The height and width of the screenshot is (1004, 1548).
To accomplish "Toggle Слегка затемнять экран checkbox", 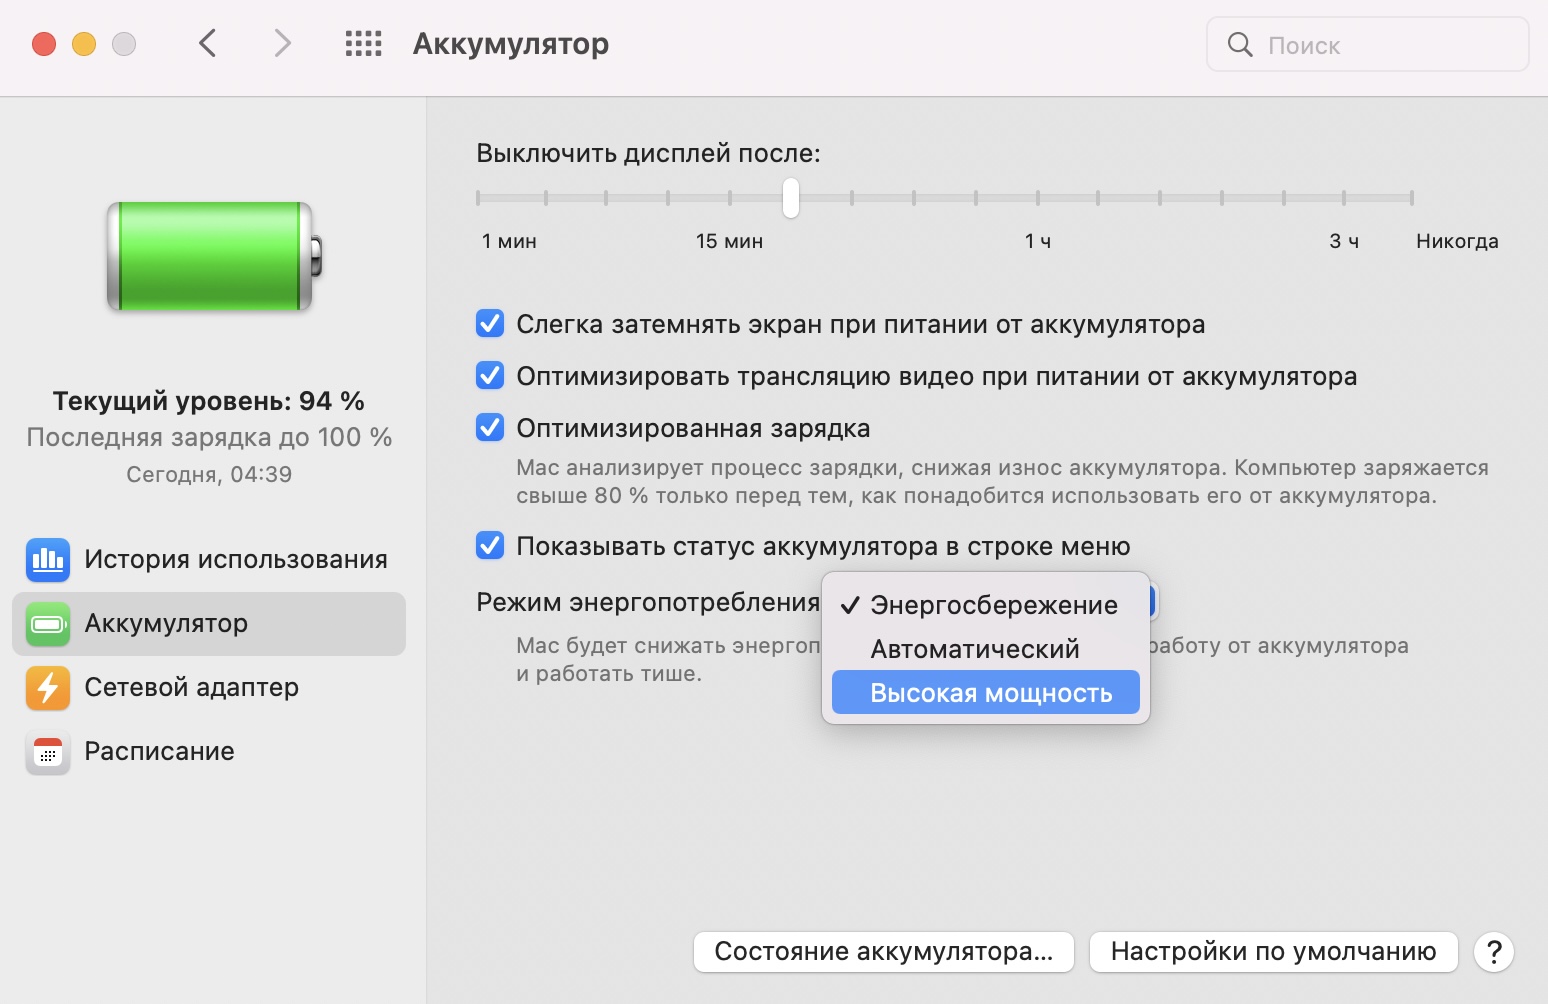I will 490,324.
